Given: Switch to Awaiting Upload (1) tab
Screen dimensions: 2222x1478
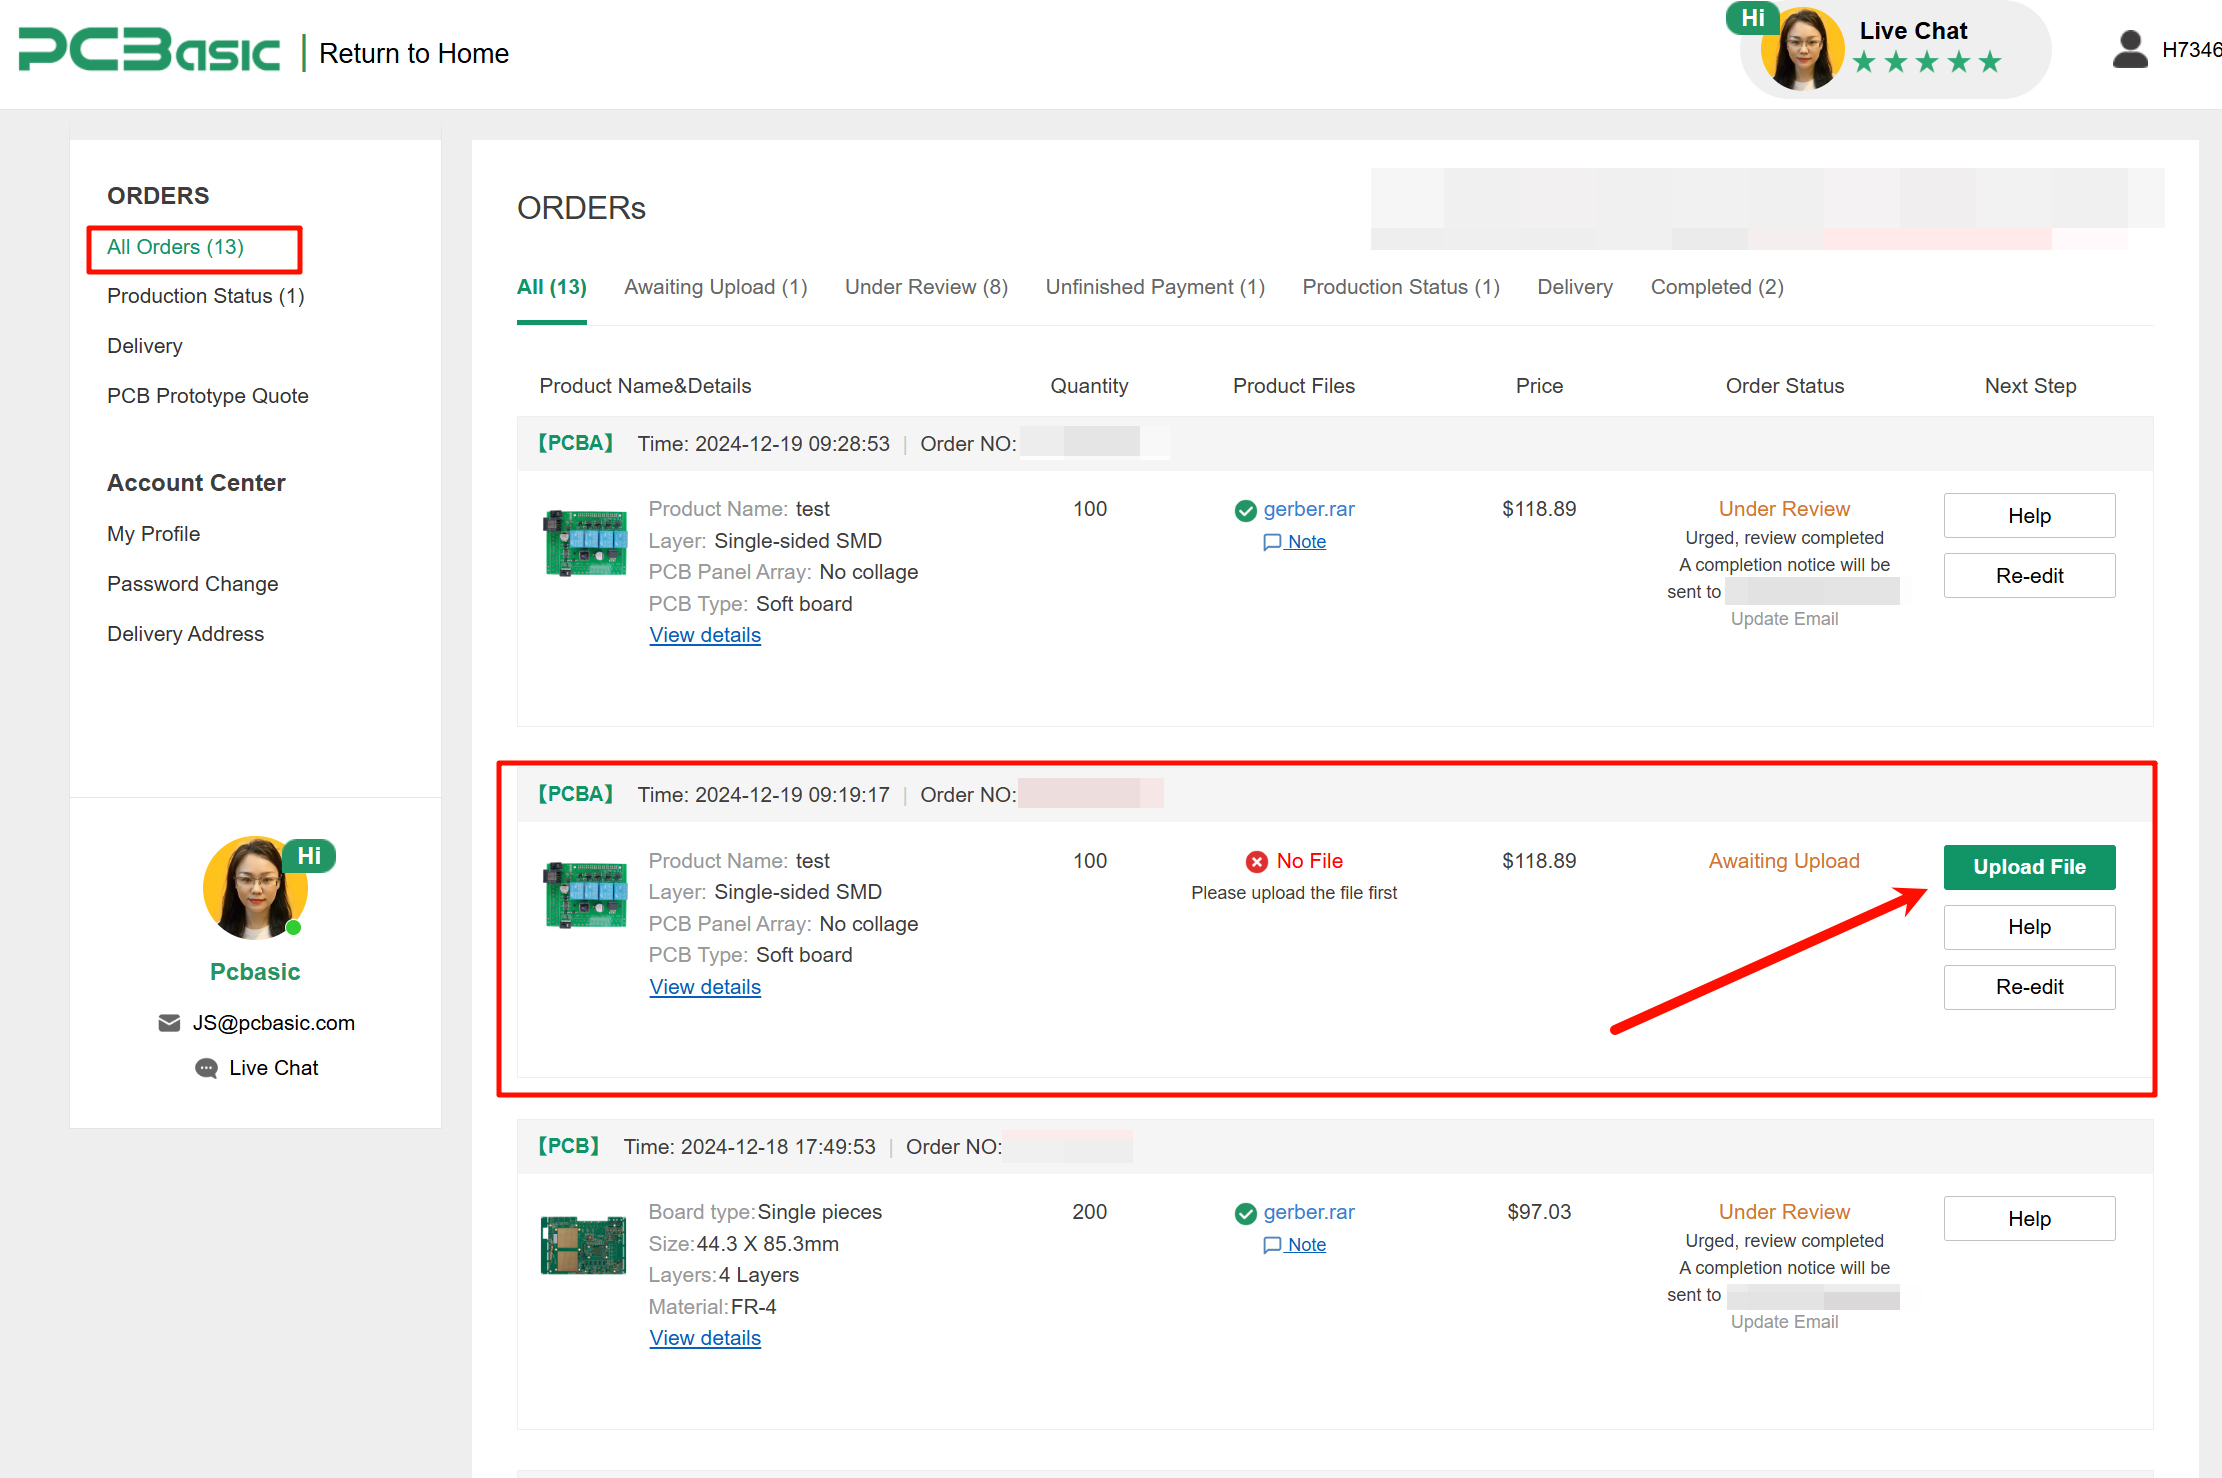Looking at the screenshot, I should point(716,287).
